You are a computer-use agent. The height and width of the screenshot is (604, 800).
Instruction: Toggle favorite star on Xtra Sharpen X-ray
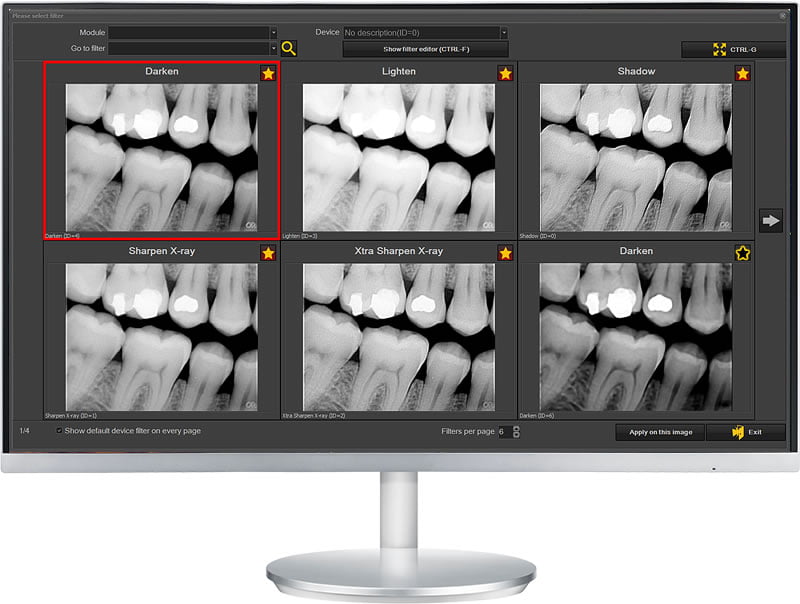pyautogui.click(x=505, y=253)
